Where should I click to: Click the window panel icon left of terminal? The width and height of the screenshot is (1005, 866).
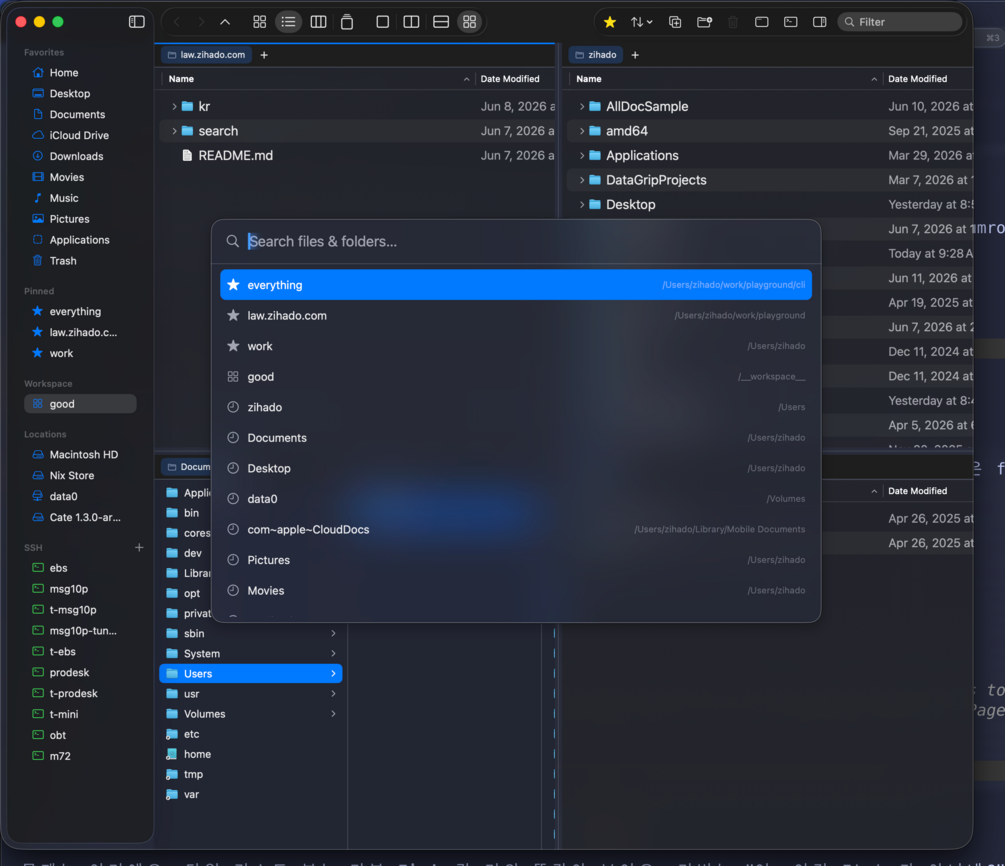(x=761, y=22)
